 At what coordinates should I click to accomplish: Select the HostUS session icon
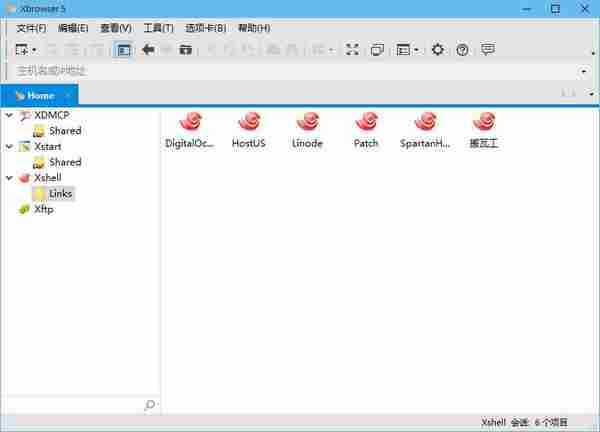(x=248, y=123)
